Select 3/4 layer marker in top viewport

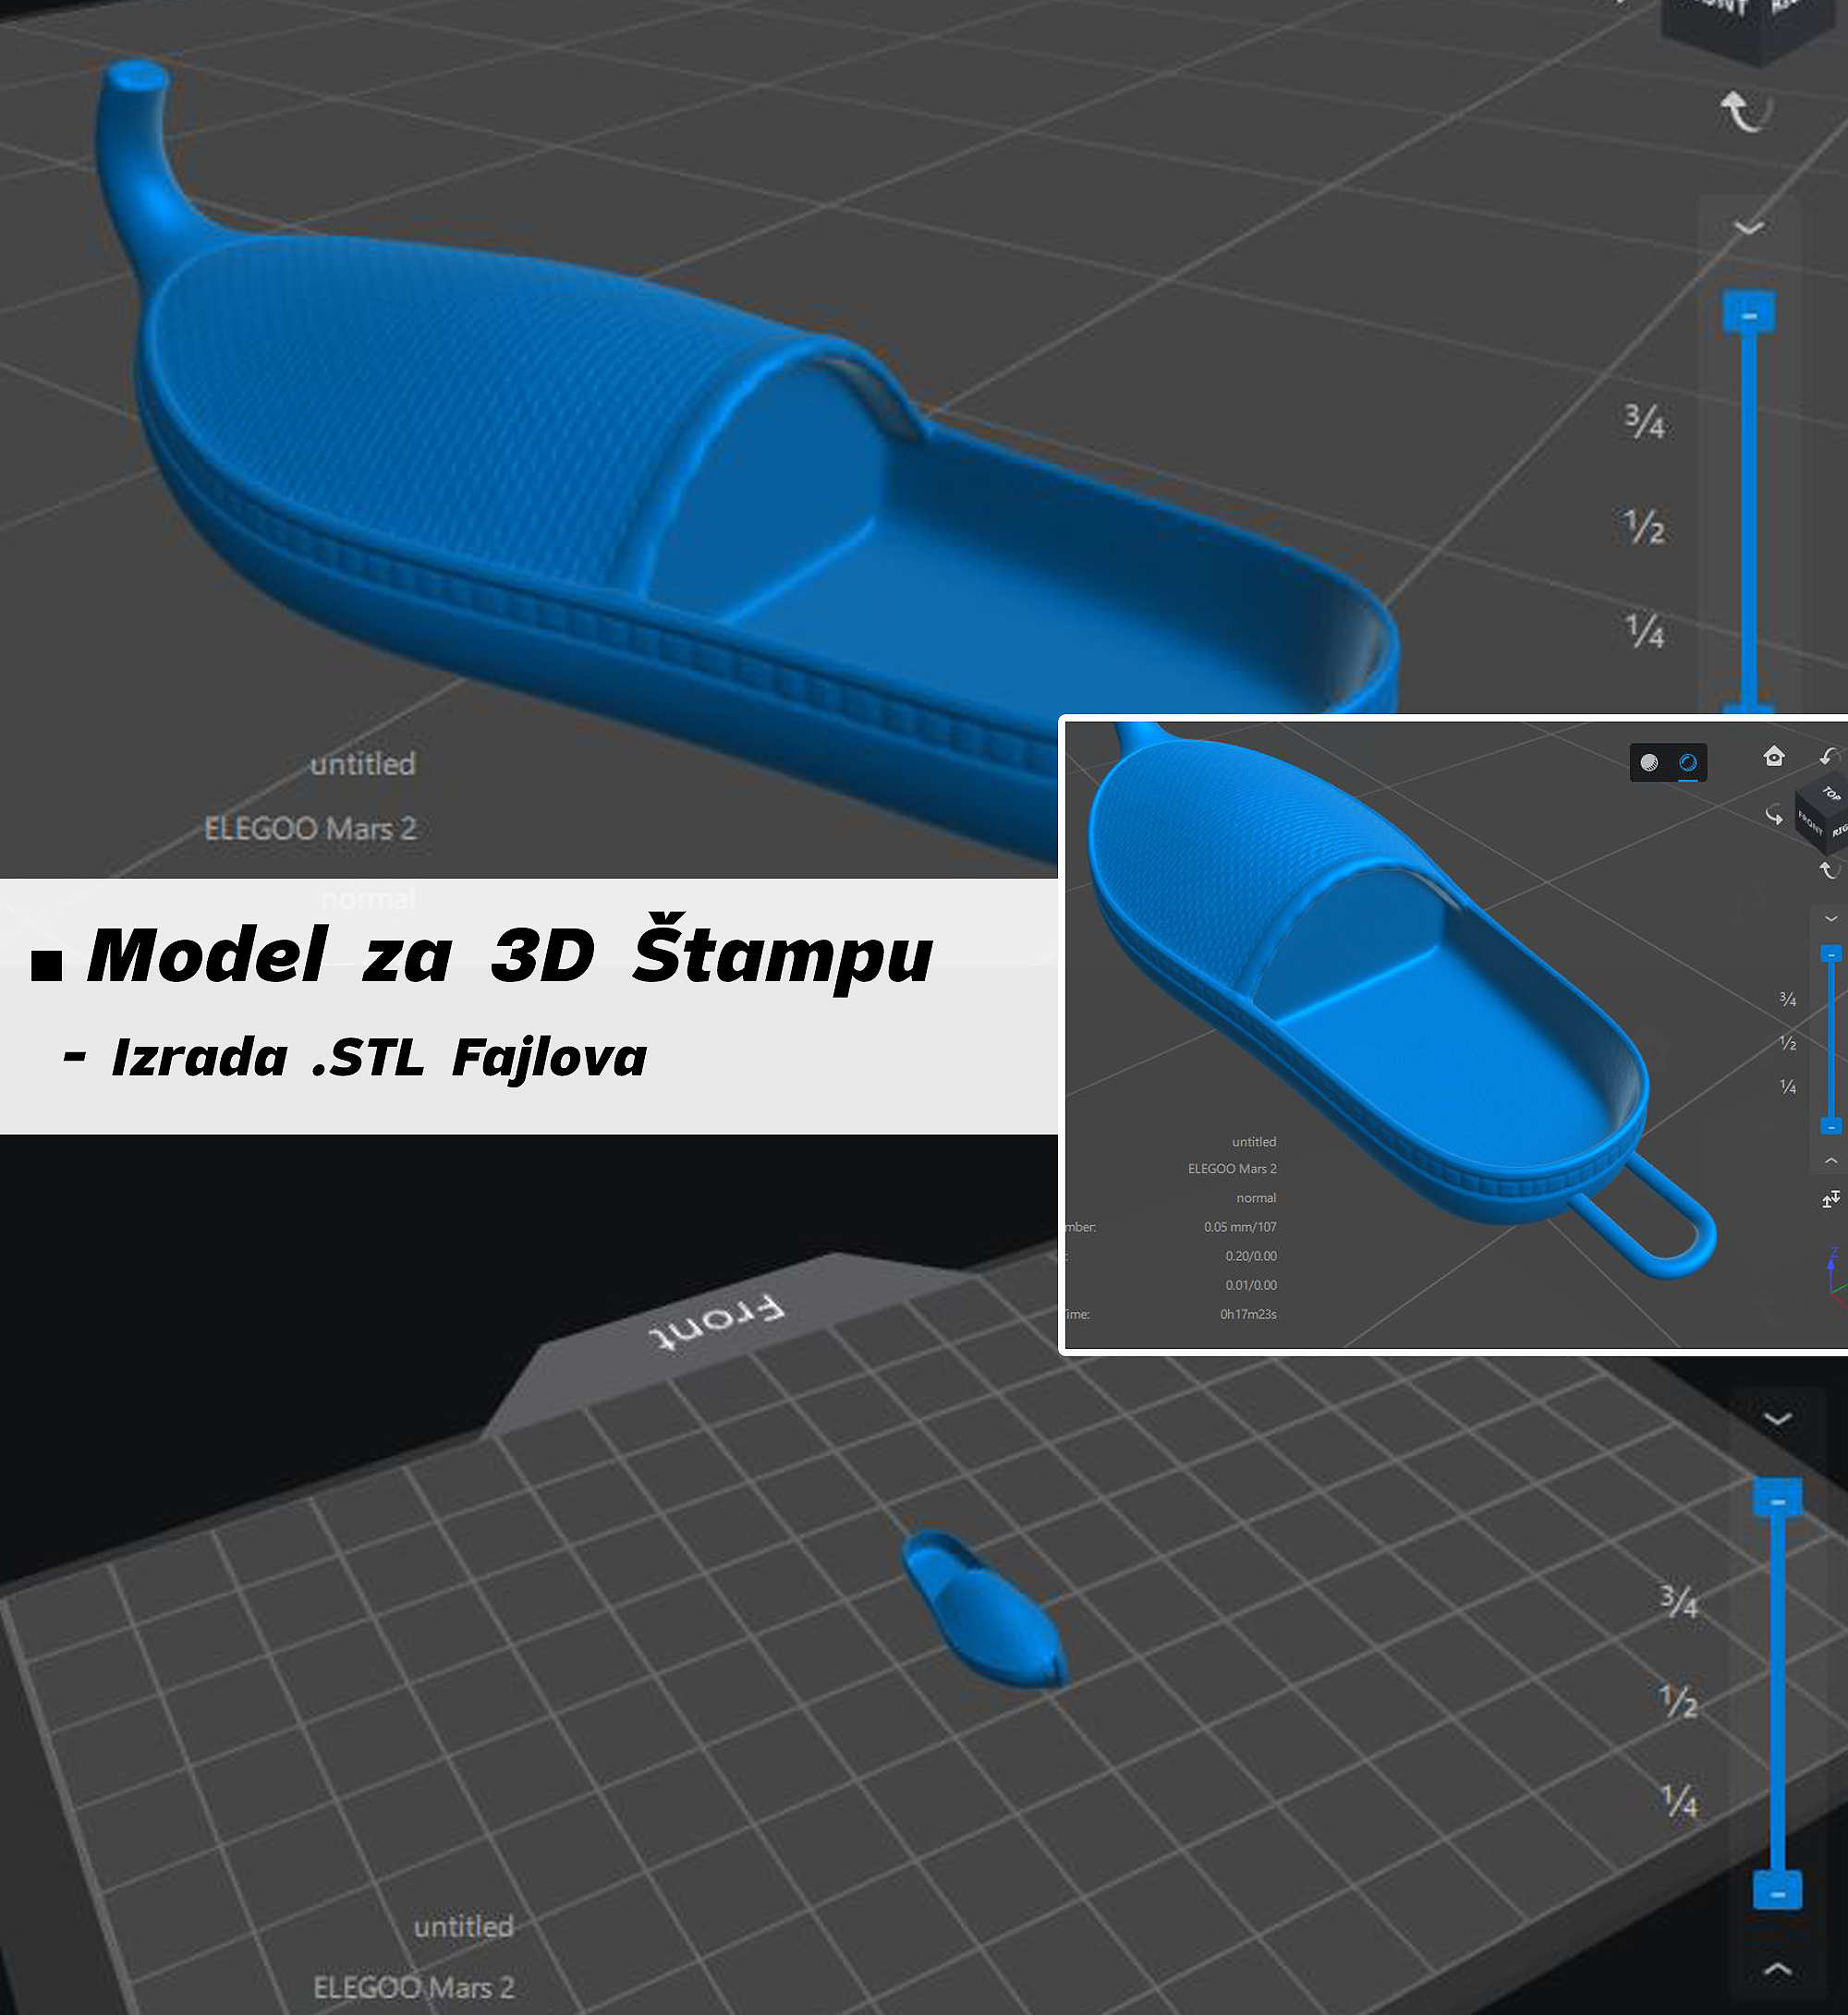[x=1643, y=421]
